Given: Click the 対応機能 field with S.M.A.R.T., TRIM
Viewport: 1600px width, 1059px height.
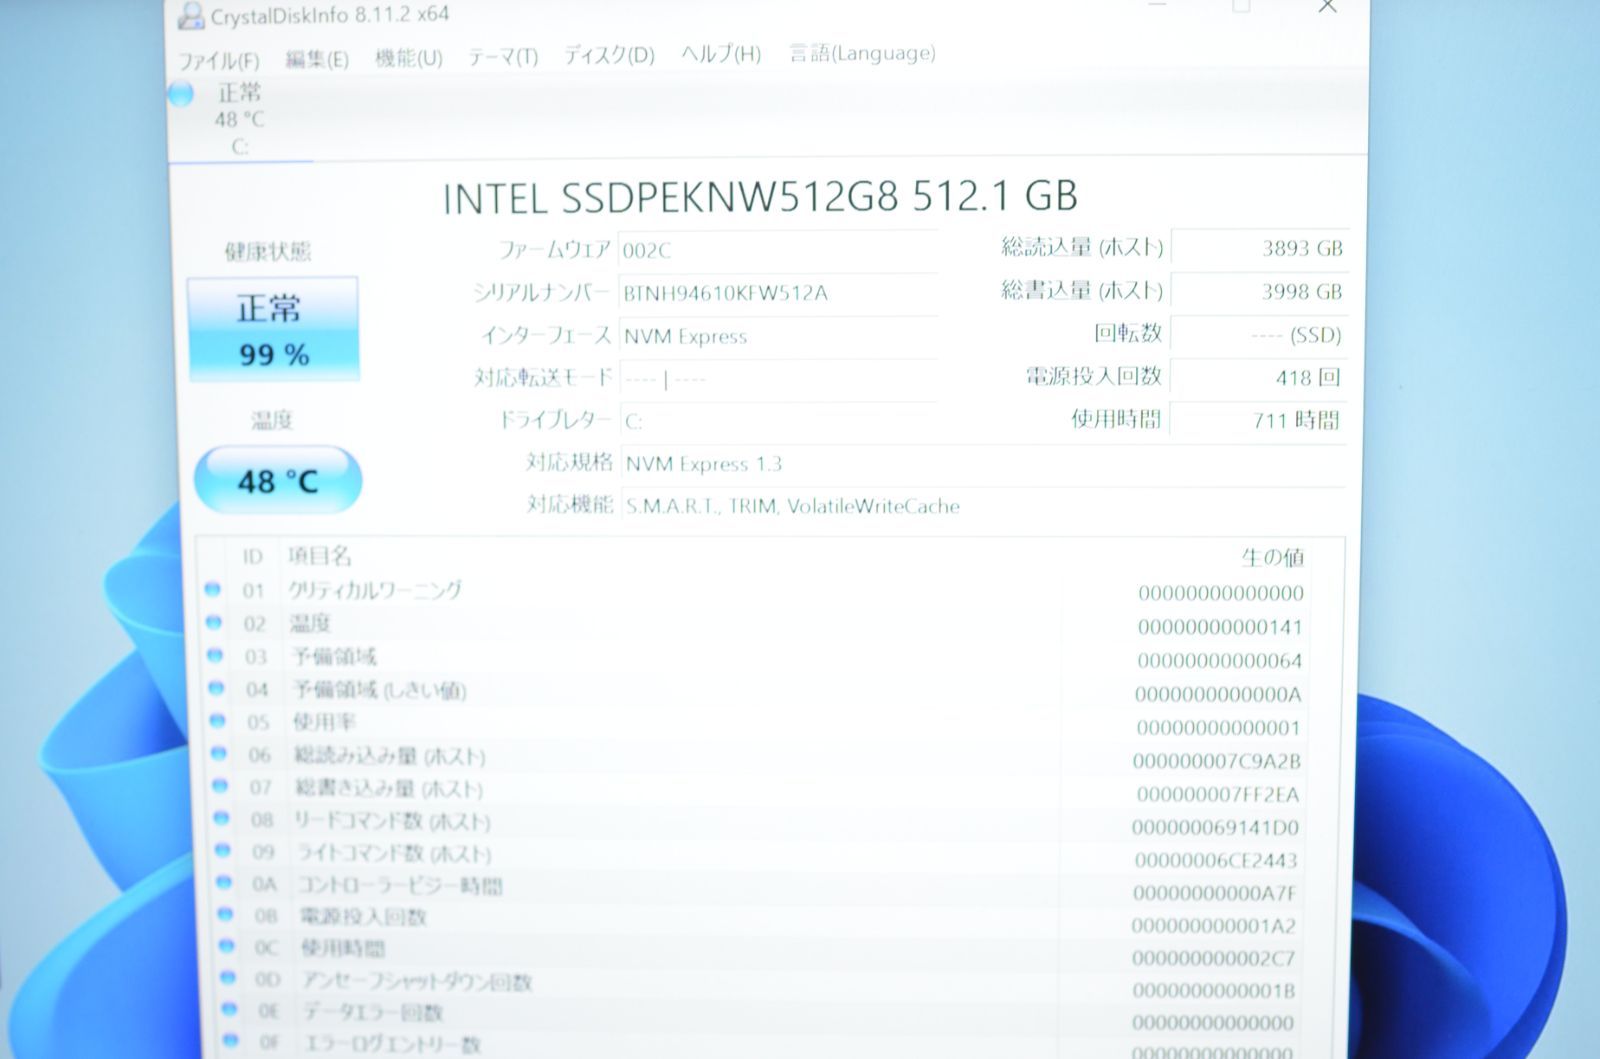Looking at the screenshot, I should (984, 506).
